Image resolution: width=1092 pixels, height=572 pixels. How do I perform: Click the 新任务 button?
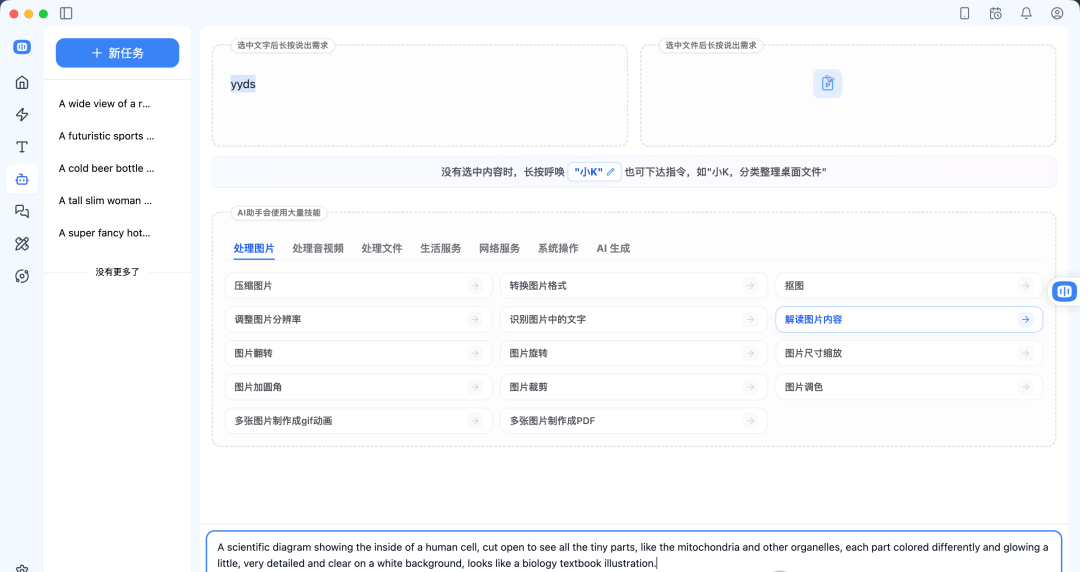(117, 53)
